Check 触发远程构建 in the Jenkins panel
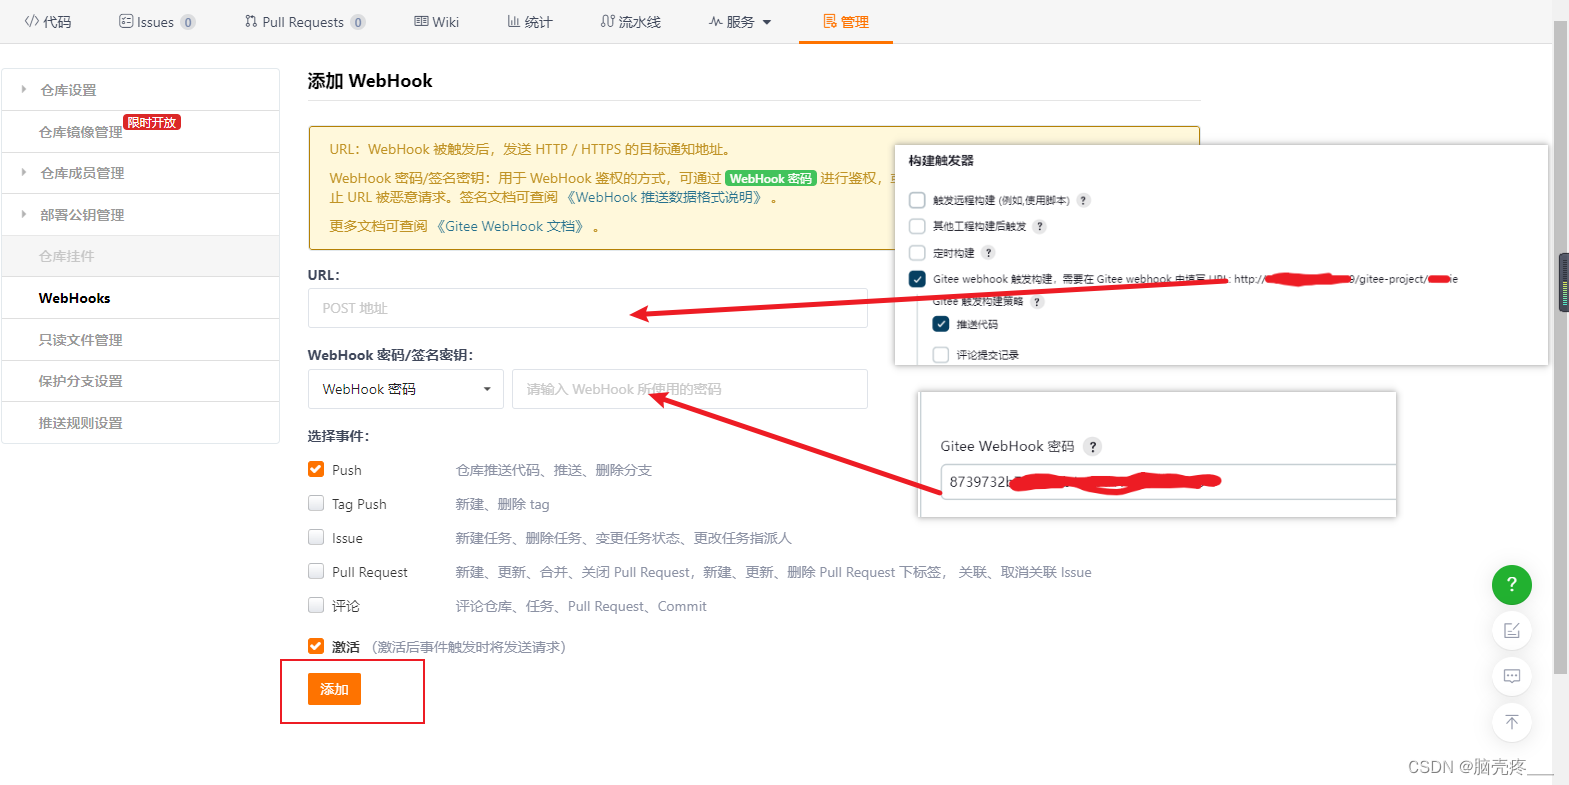 [x=917, y=200]
